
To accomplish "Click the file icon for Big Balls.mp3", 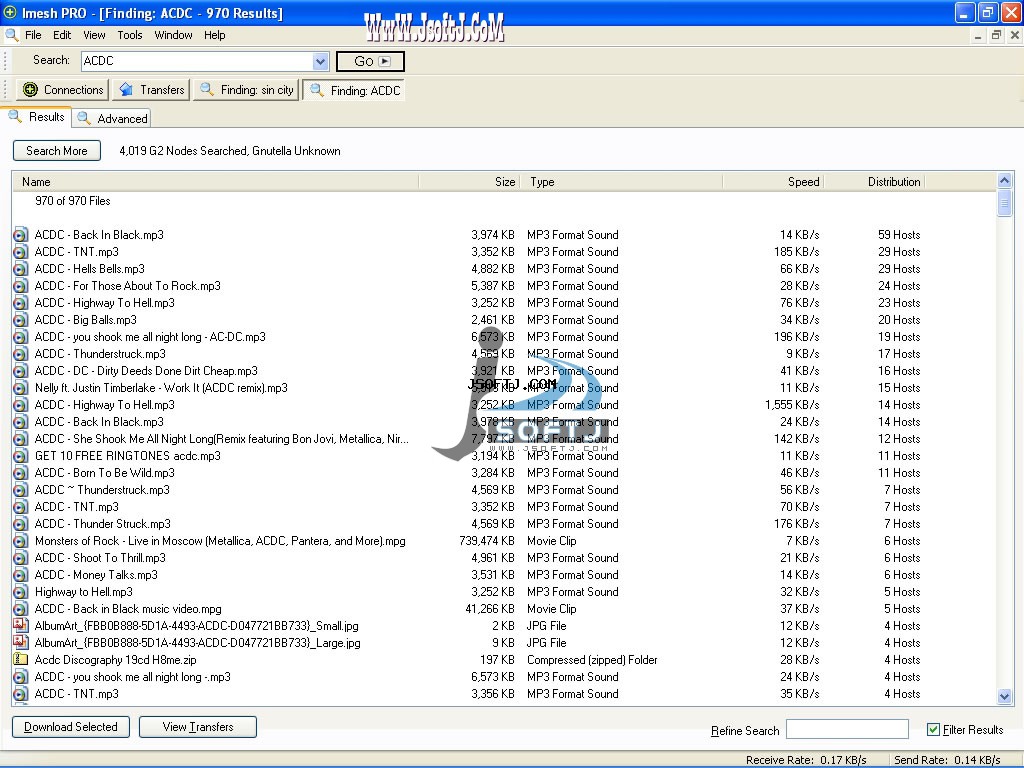I will pos(21,320).
